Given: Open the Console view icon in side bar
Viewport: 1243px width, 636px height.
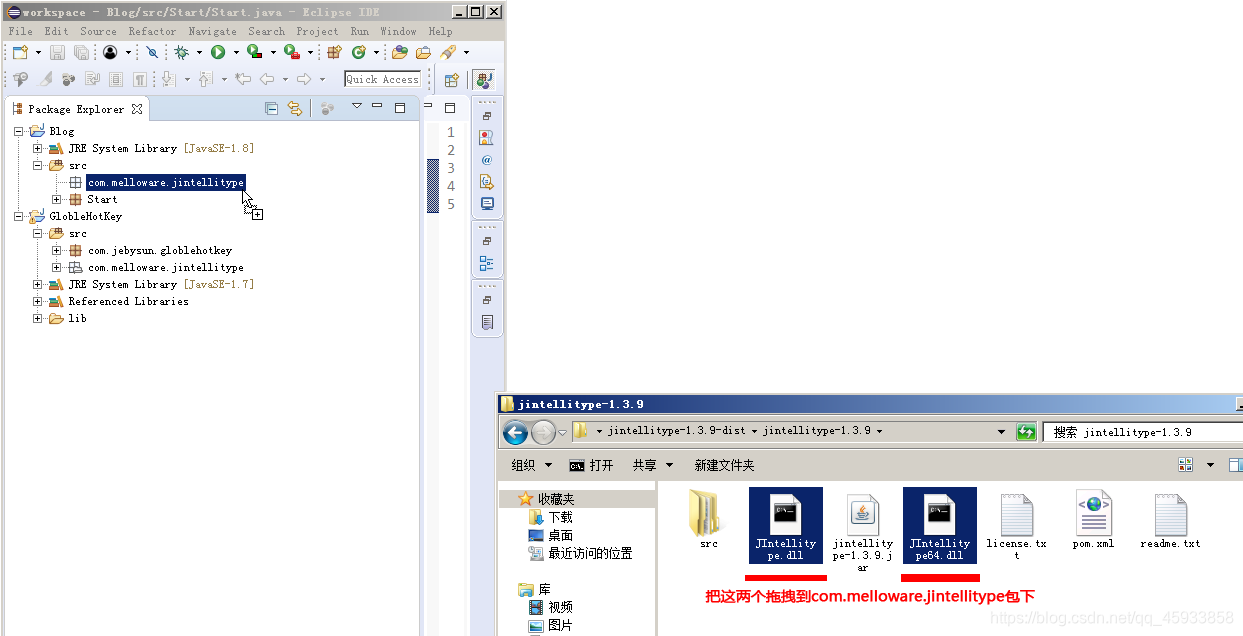Looking at the screenshot, I should (x=487, y=203).
